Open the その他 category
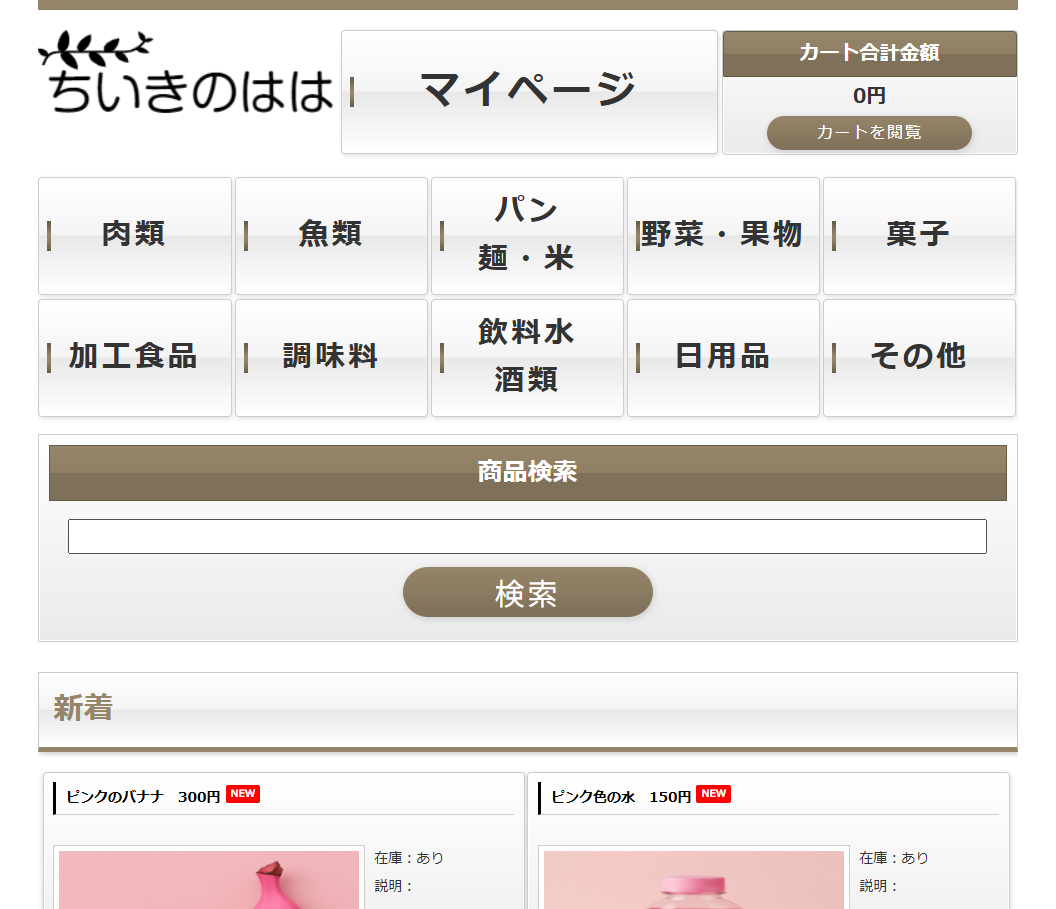The width and height of the screenshot is (1056, 909). [918, 357]
